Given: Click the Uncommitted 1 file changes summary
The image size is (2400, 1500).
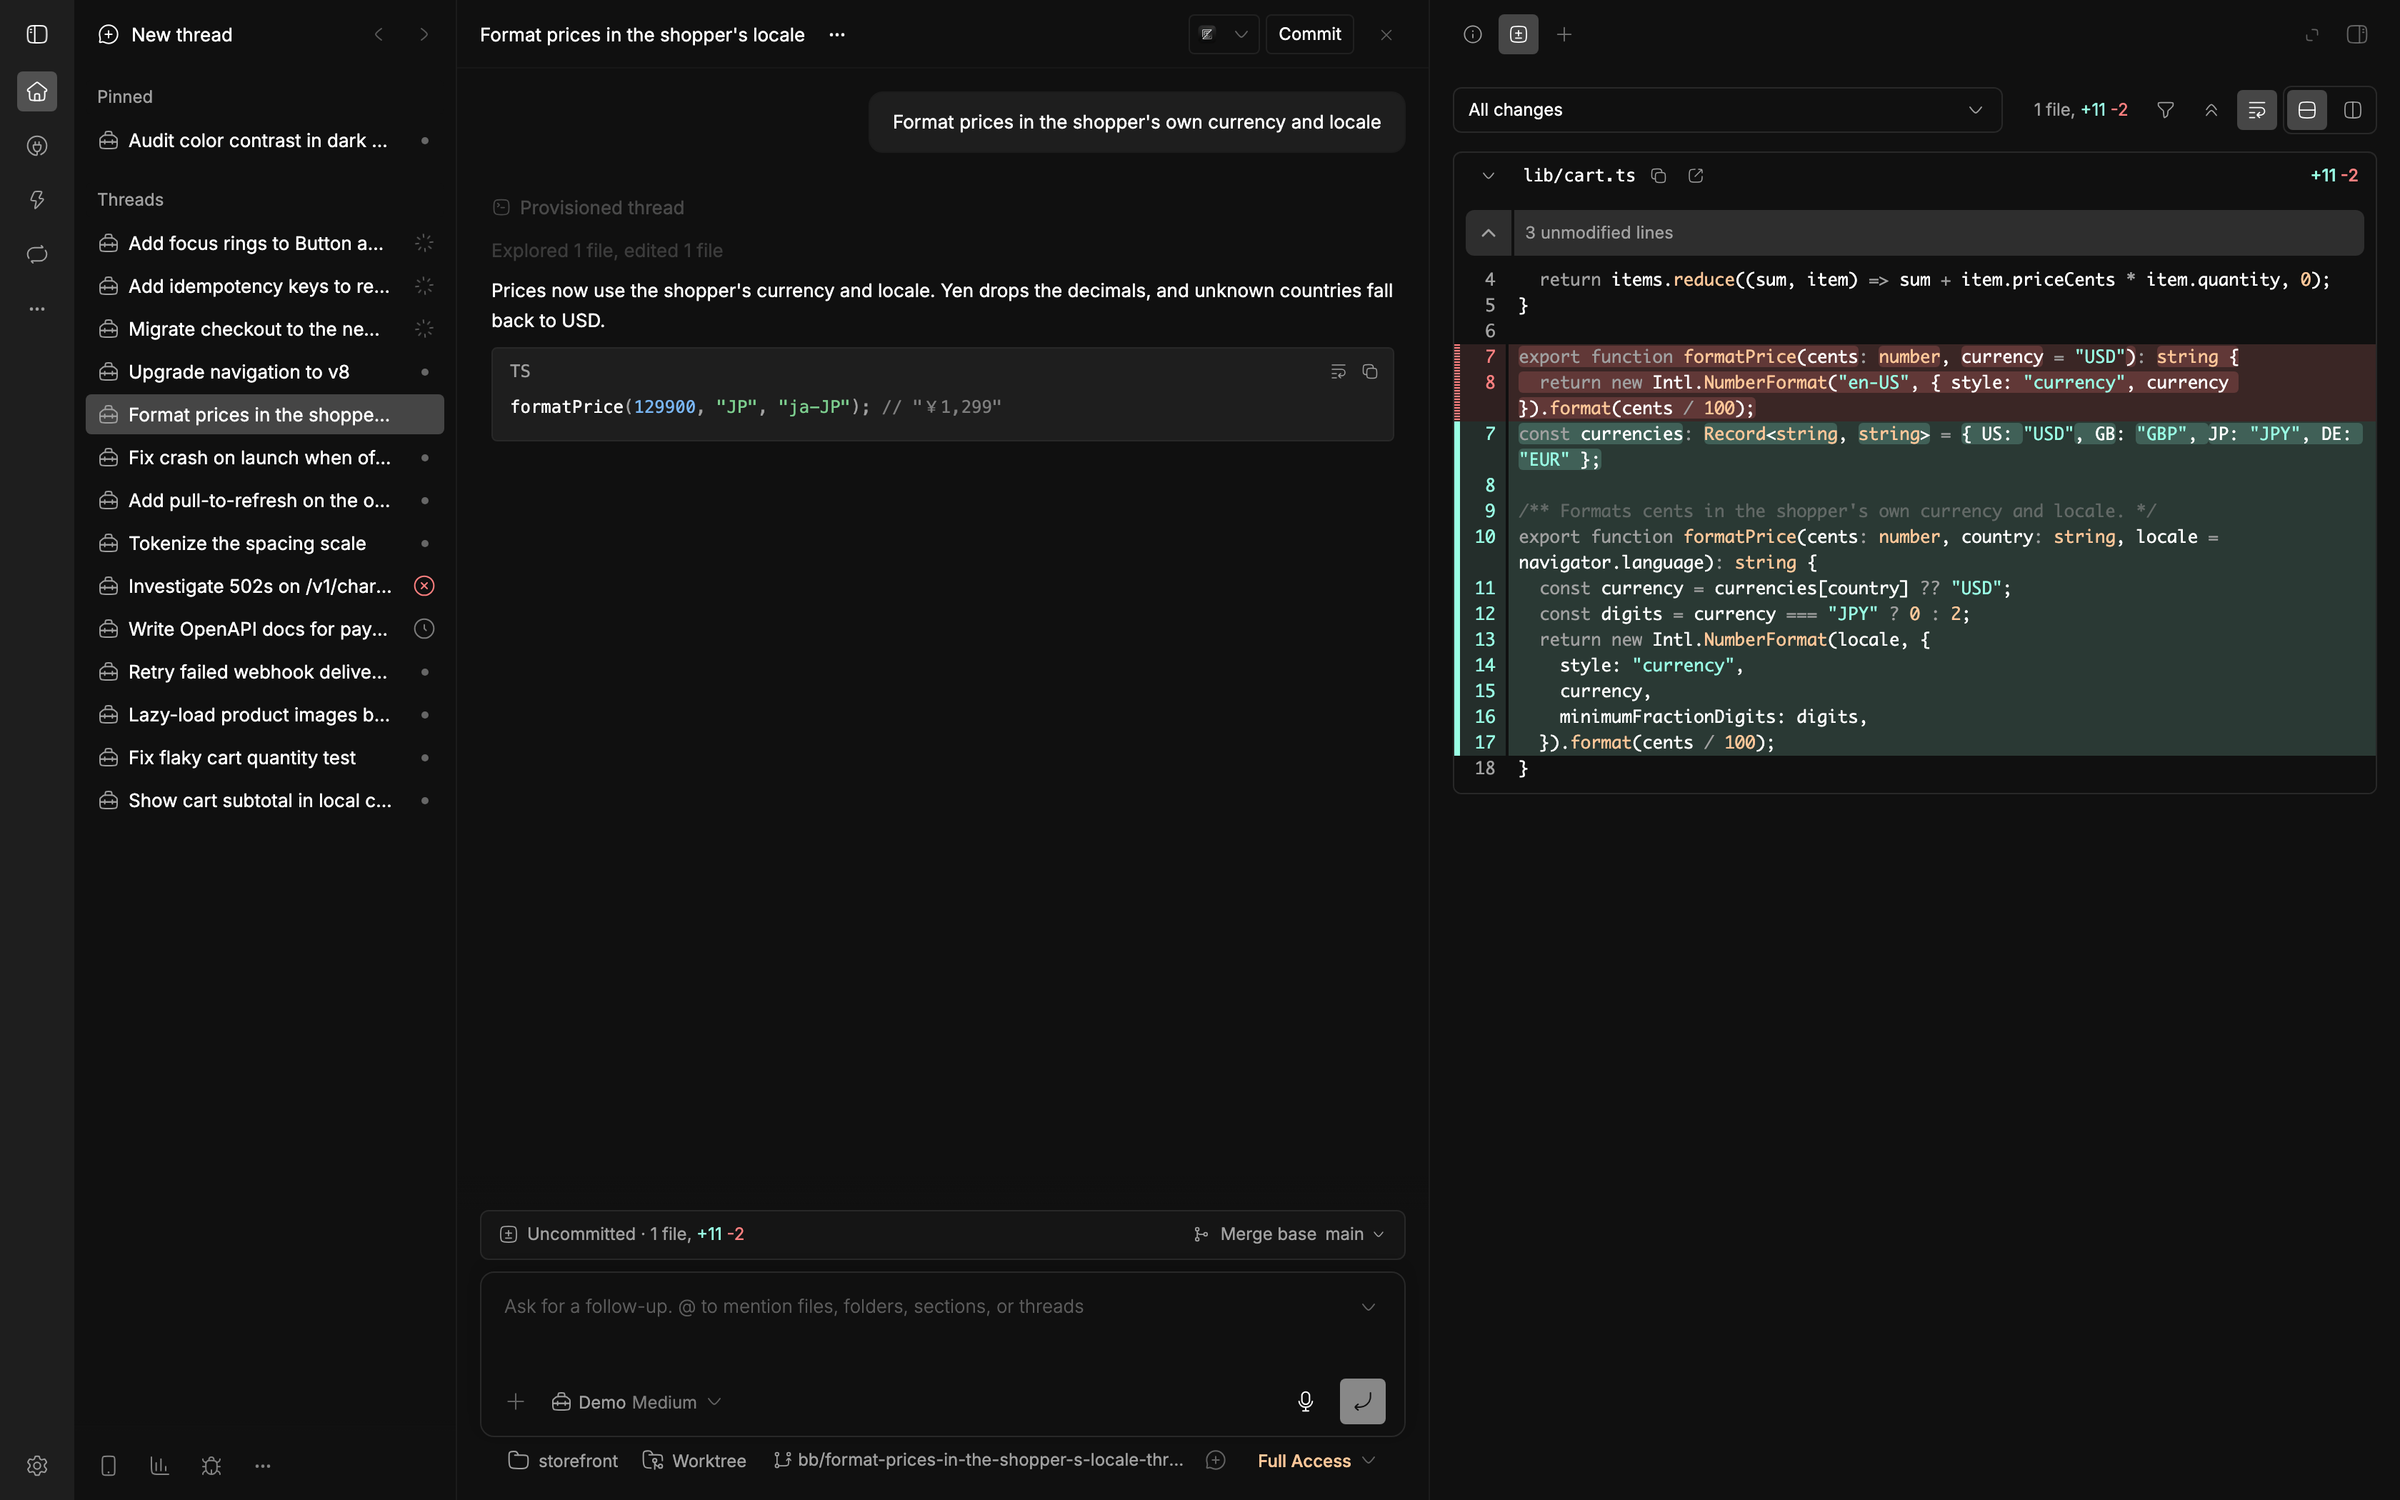Looking at the screenshot, I should click(622, 1234).
